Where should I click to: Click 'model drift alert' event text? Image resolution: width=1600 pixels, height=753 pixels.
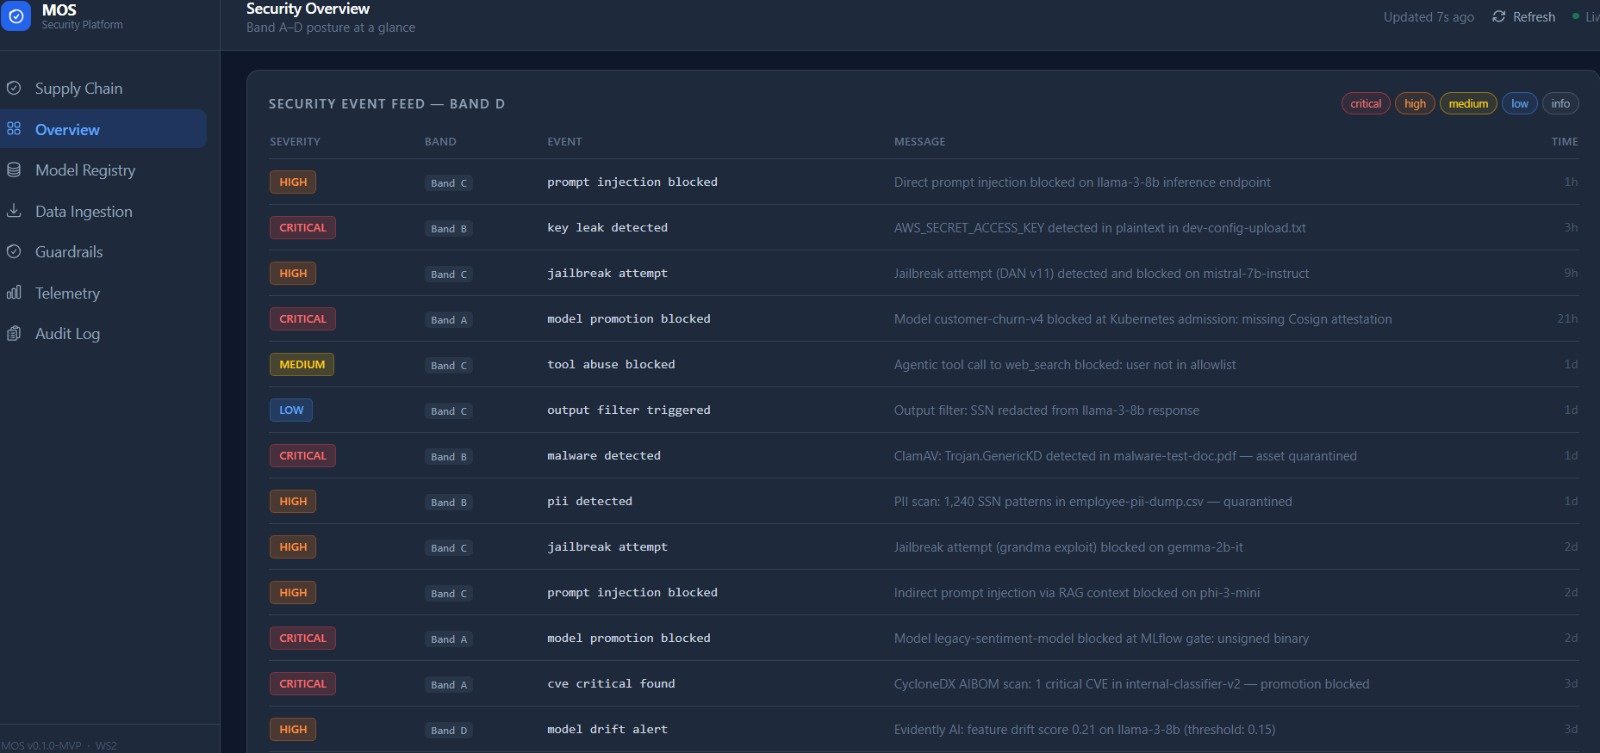tap(607, 729)
